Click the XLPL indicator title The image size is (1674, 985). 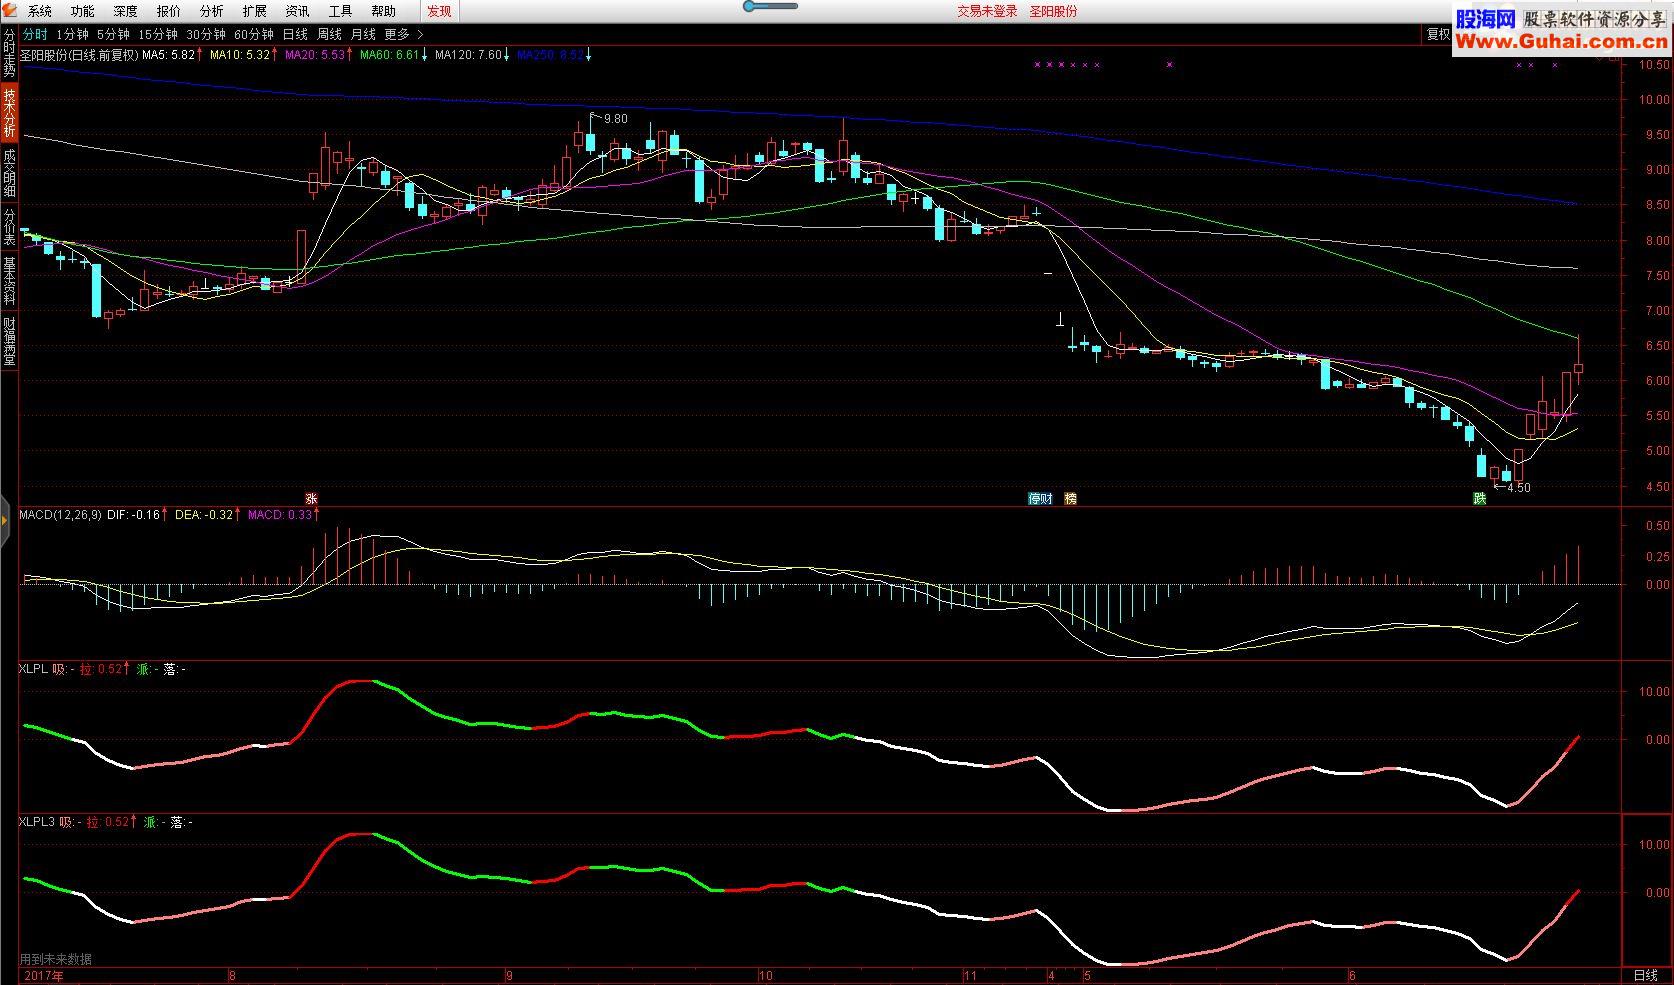[33, 669]
